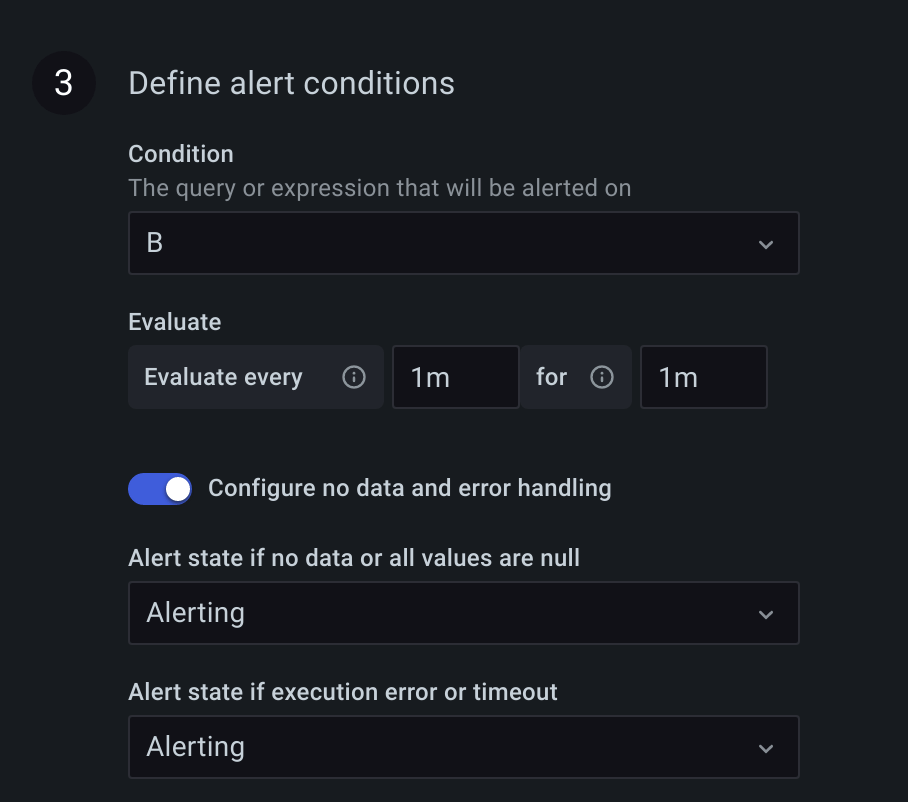The image size is (908, 802).
Task: Click the Condition helper text description
Action: (x=379, y=188)
